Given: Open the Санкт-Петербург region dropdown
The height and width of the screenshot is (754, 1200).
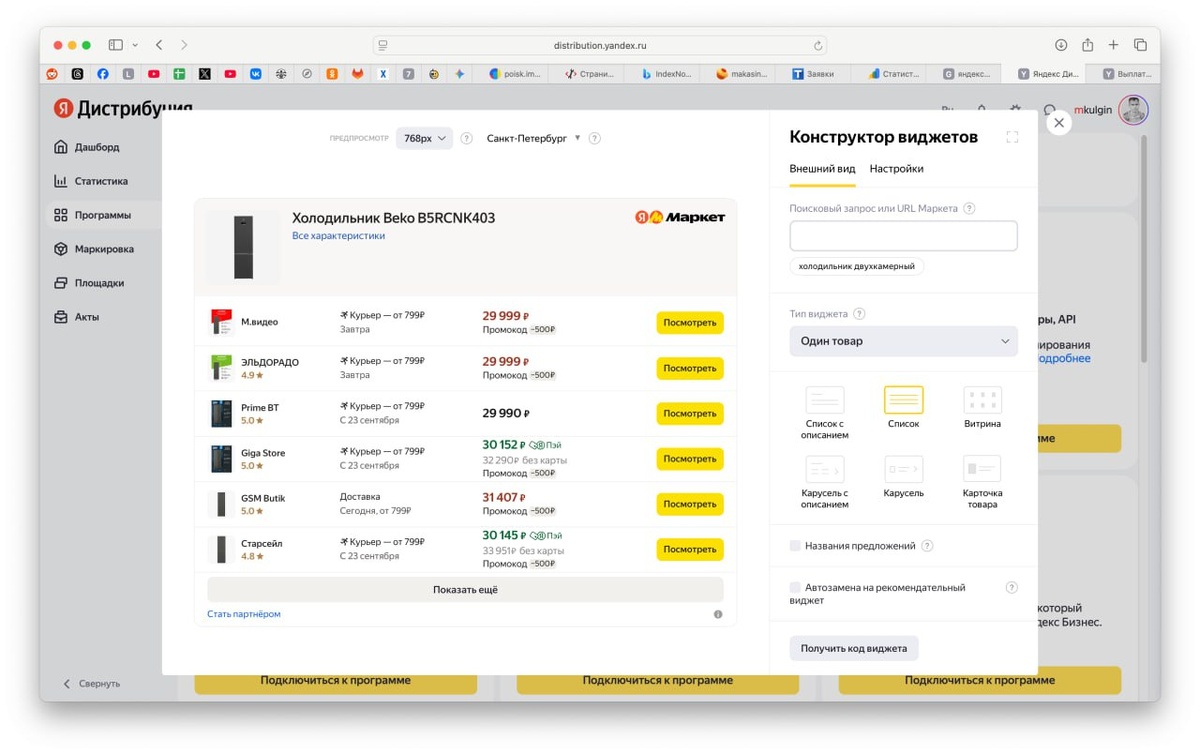Looking at the screenshot, I should (x=533, y=139).
